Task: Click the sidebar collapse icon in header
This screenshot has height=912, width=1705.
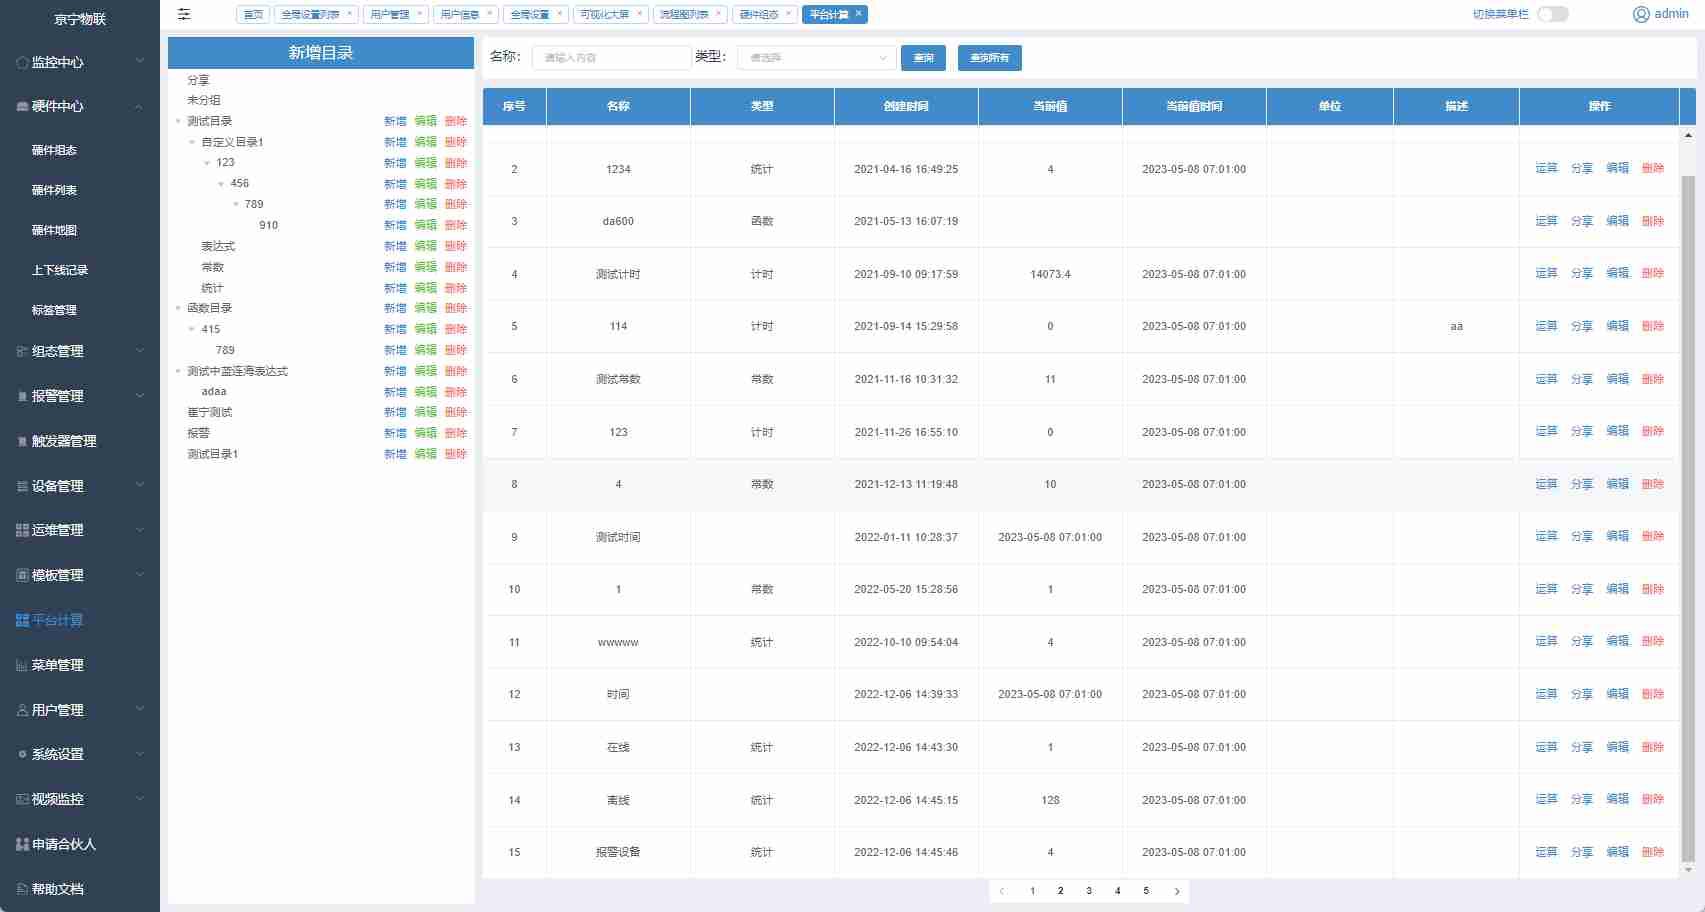Action: pyautogui.click(x=184, y=14)
